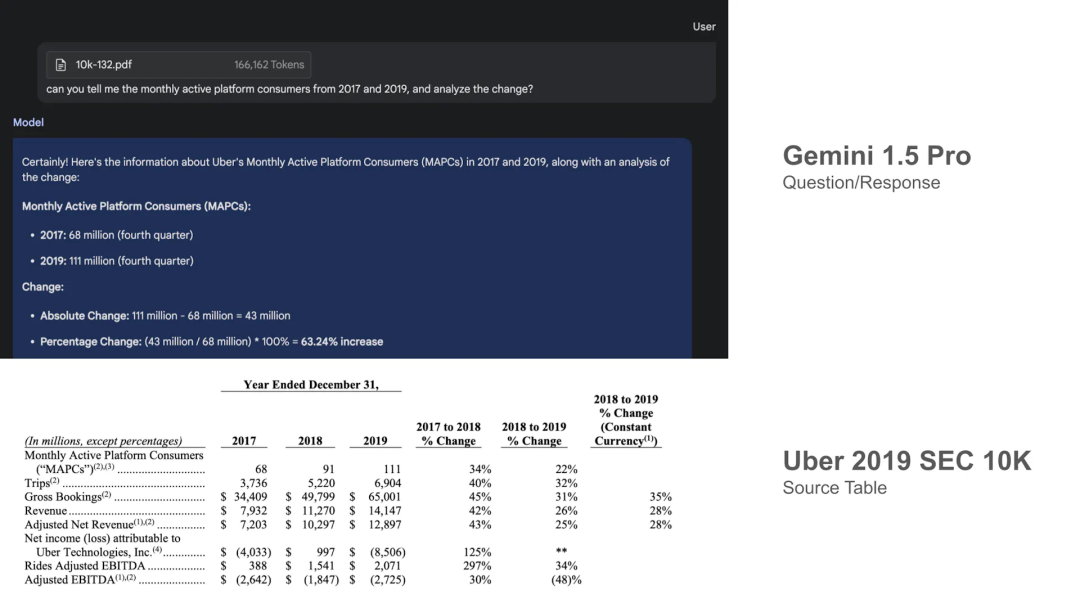Open the 10k-132.pdf attachment
1080x608 pixels.
(x=103, y=65)
